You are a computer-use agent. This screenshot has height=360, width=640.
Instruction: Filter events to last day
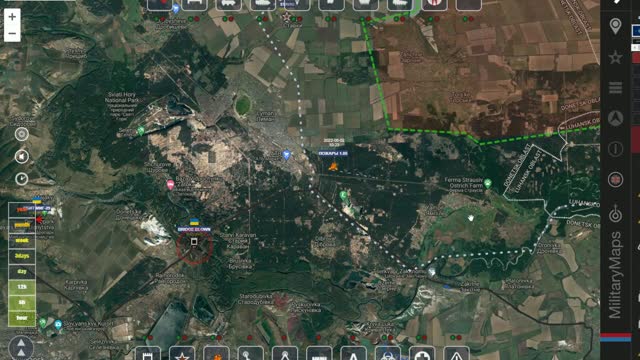[x=22, y=271]
